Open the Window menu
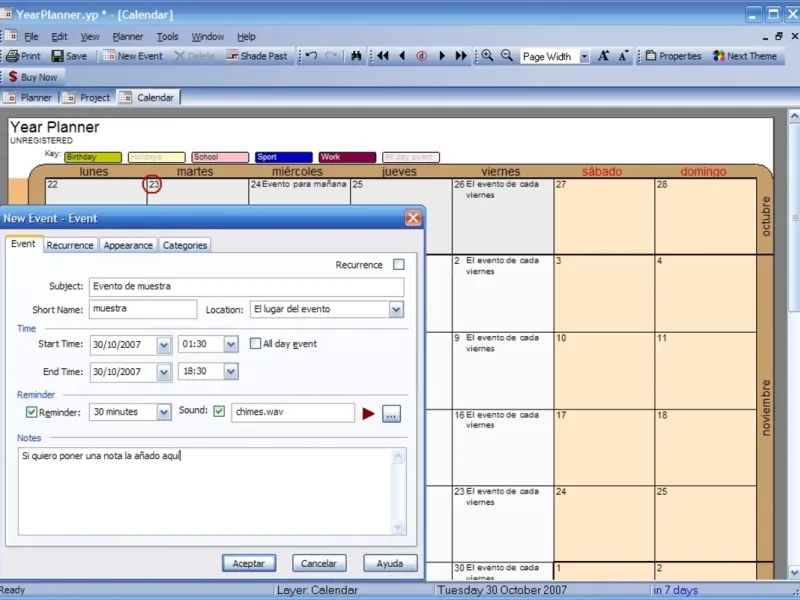 208,37
